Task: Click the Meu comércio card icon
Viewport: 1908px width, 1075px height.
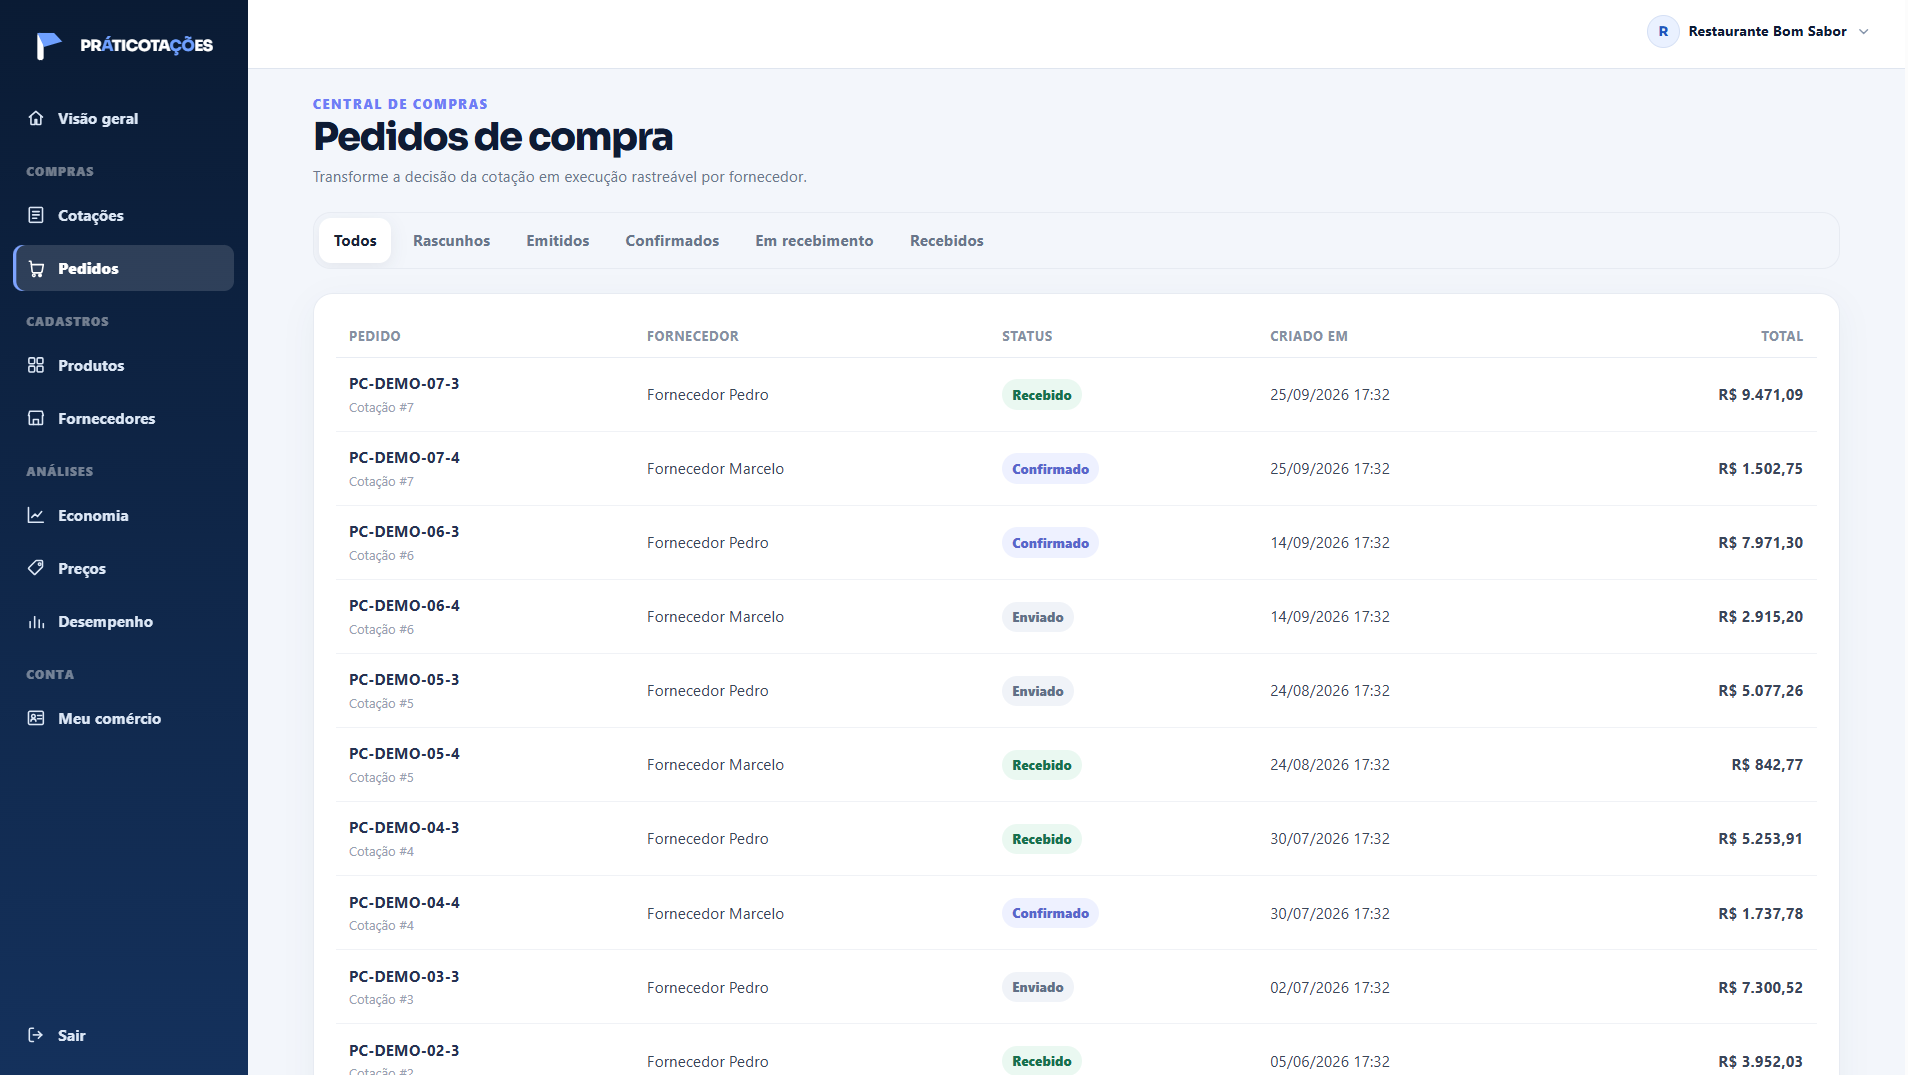Action: click(x=36, y=718)
